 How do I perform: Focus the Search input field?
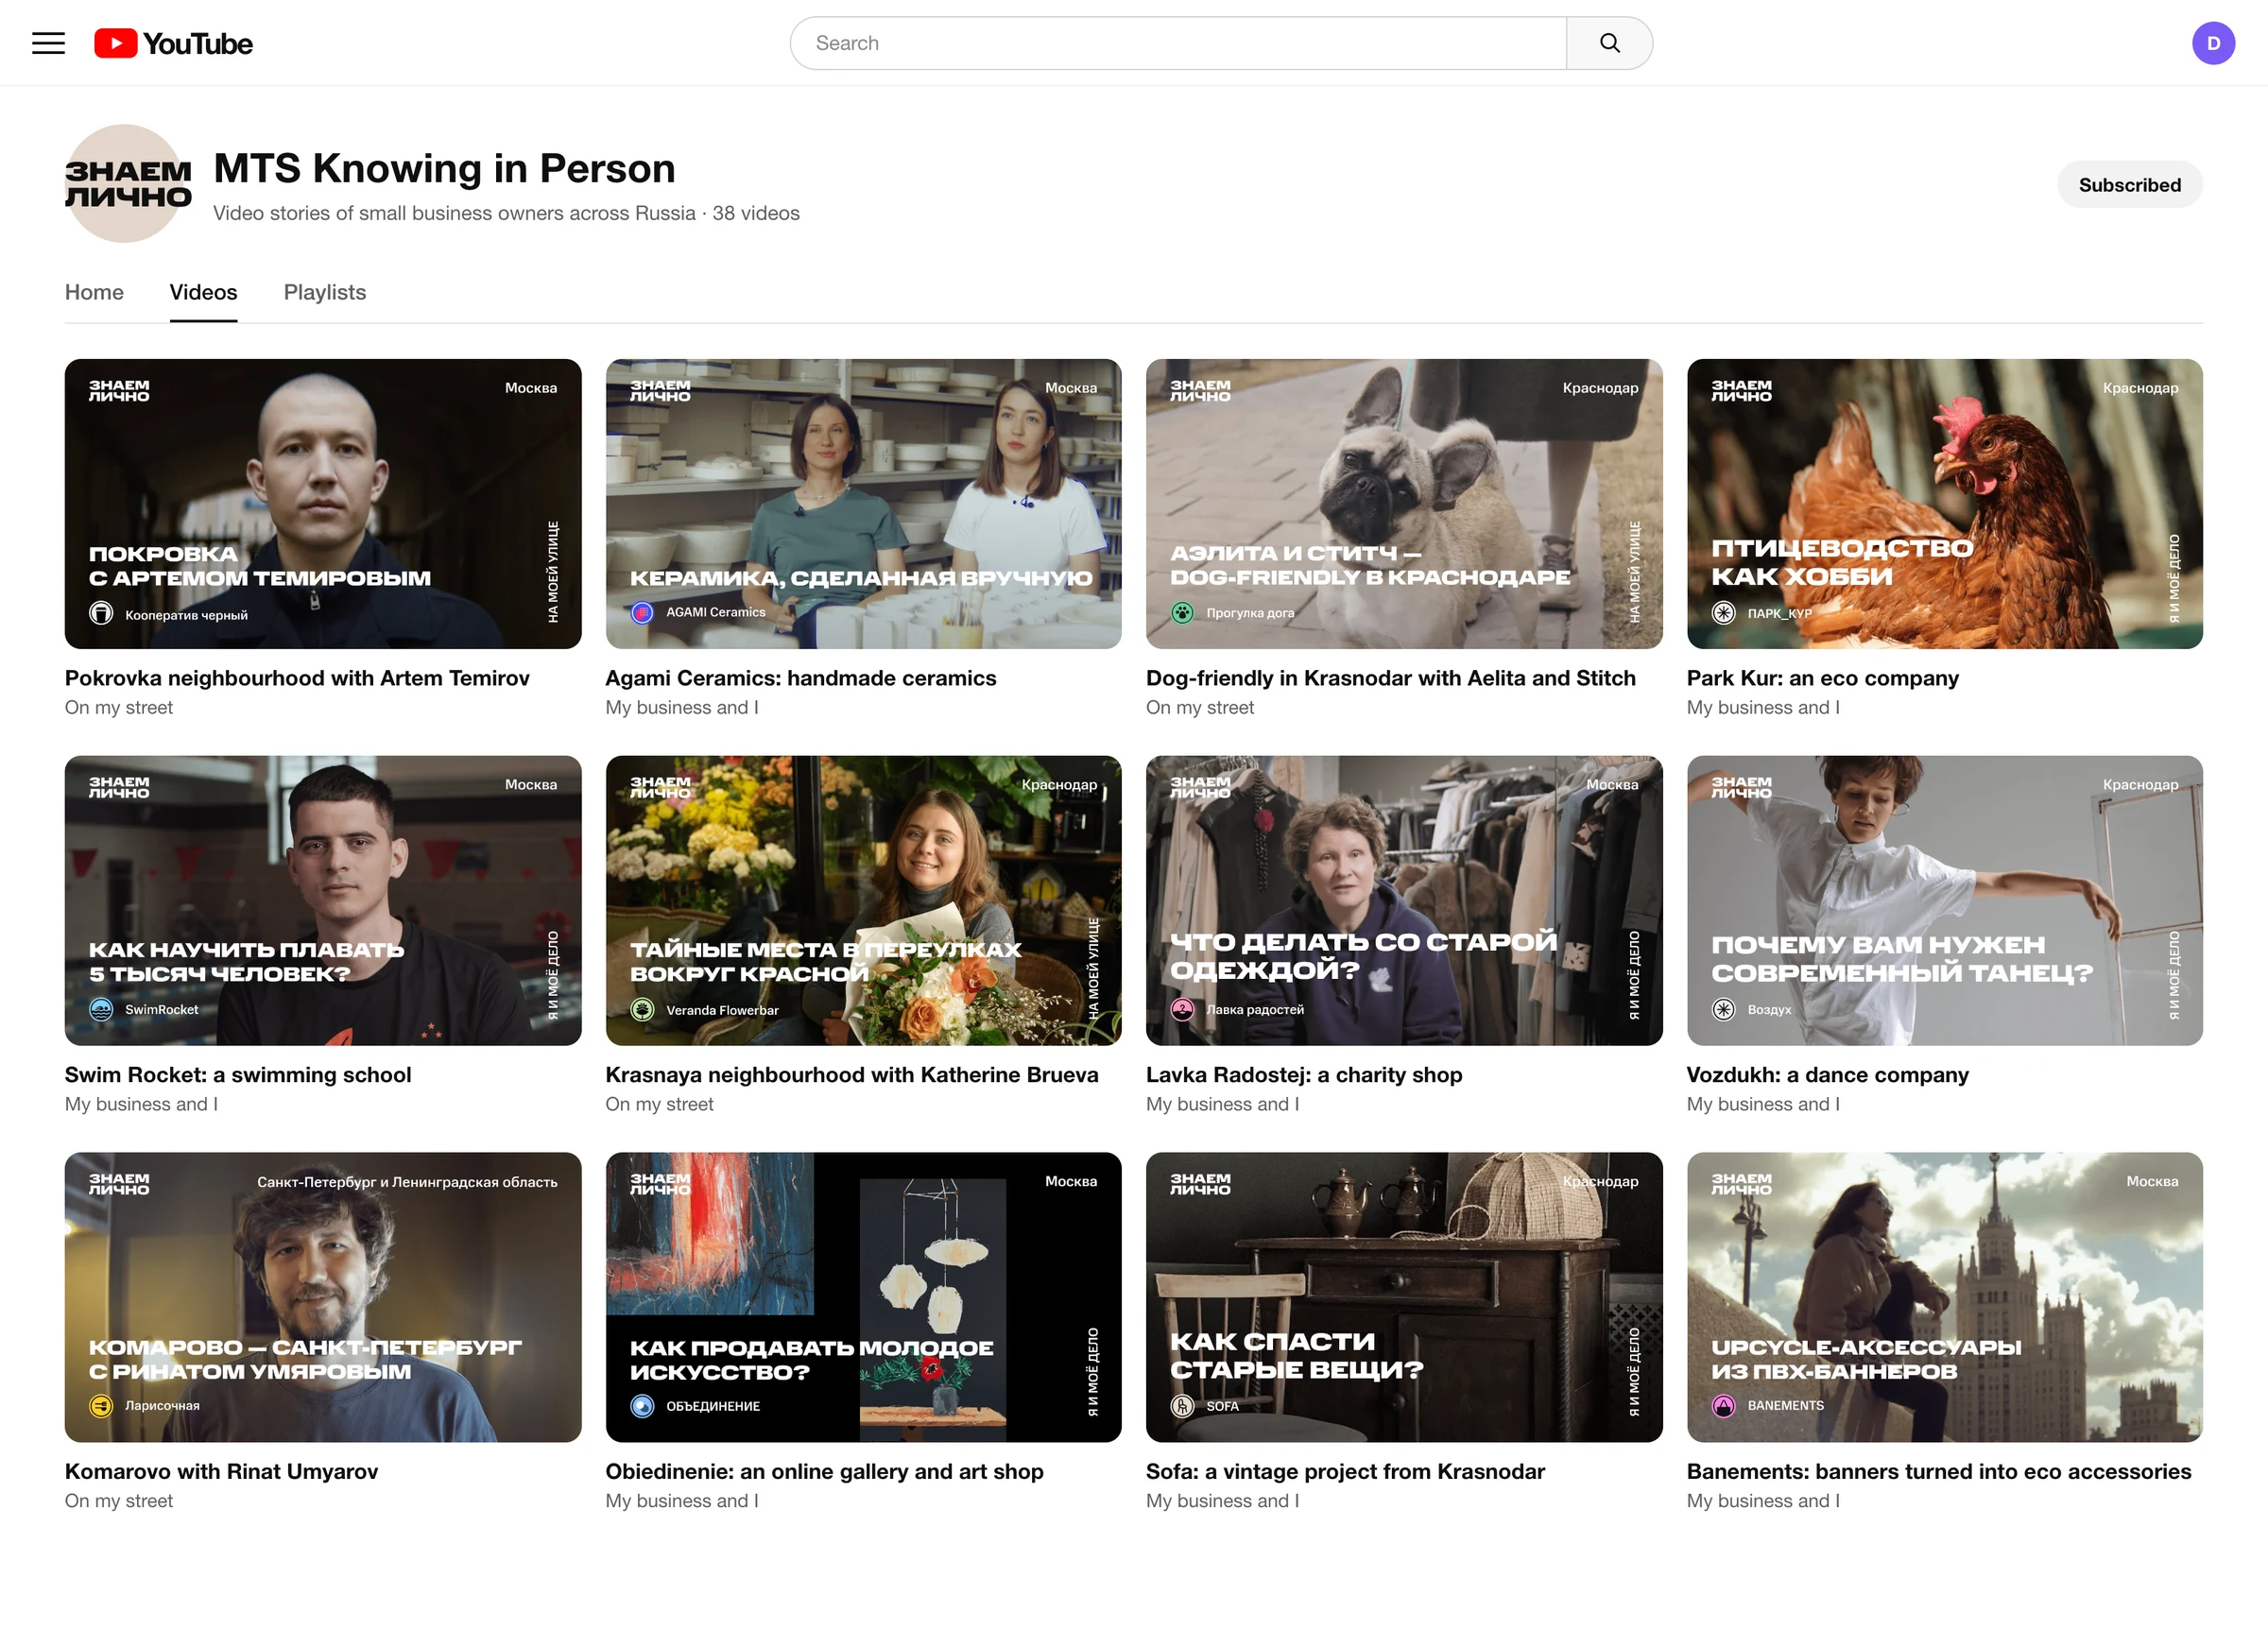1178,43
